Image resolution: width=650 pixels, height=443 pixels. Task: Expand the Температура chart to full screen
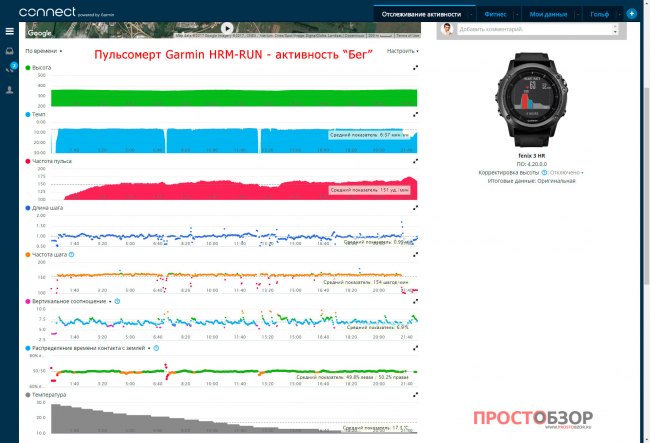(415, 395)
